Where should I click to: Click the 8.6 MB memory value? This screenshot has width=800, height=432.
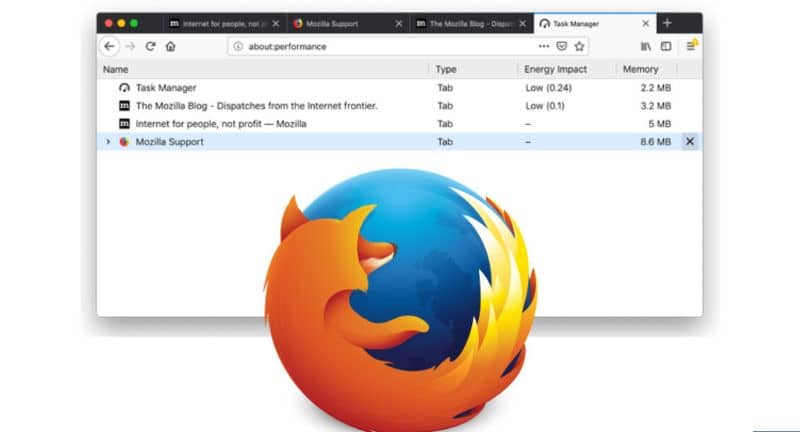[x=656, y=142]
